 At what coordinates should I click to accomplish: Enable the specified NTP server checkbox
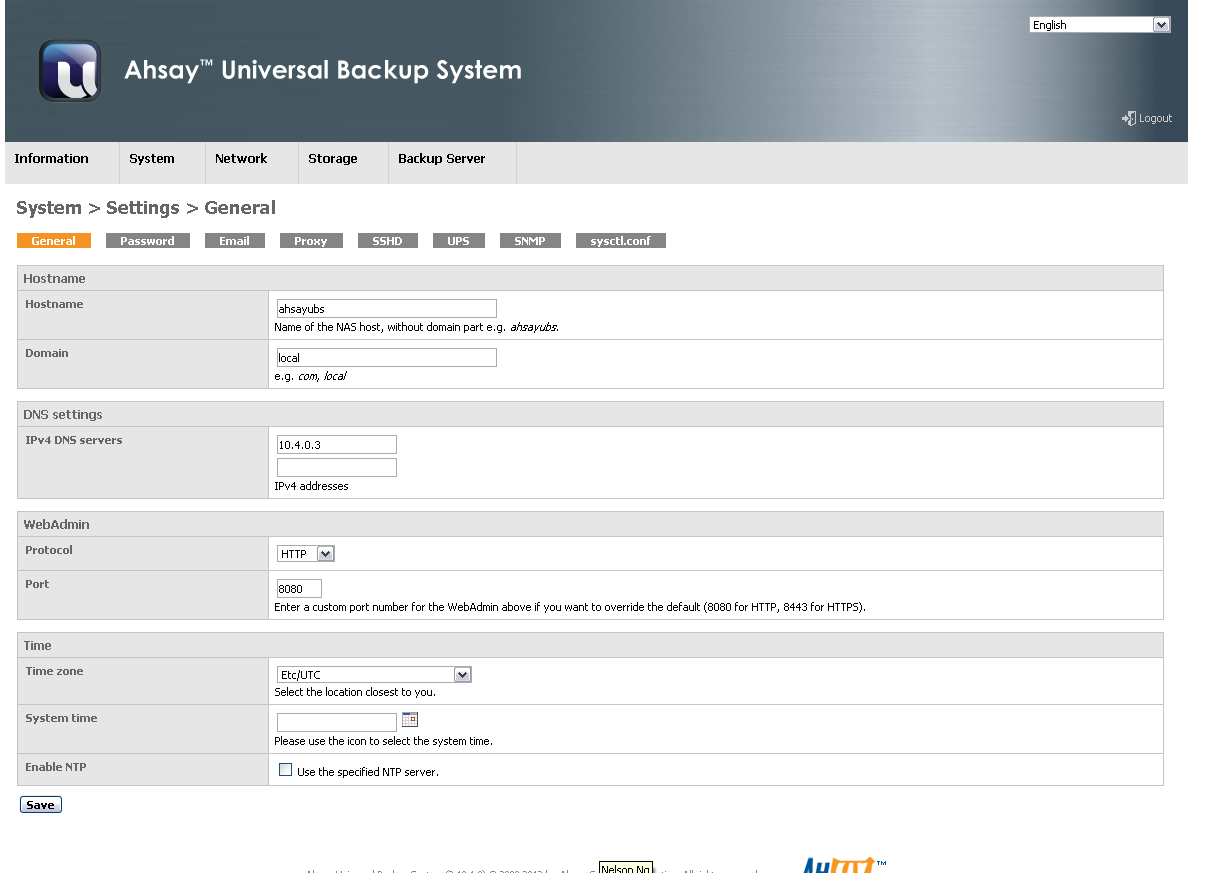tap(285, 770)
